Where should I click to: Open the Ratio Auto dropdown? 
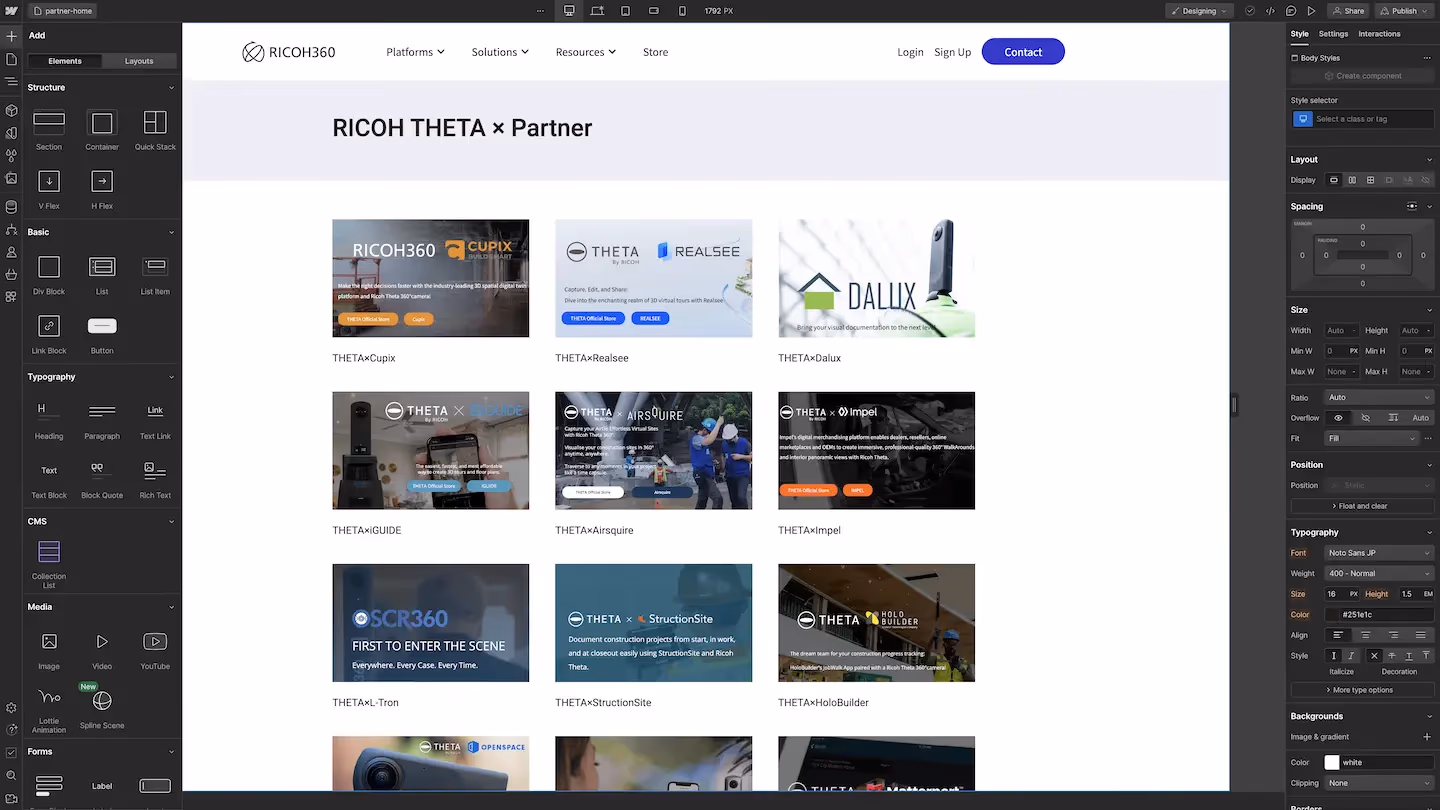(1379, 397)
